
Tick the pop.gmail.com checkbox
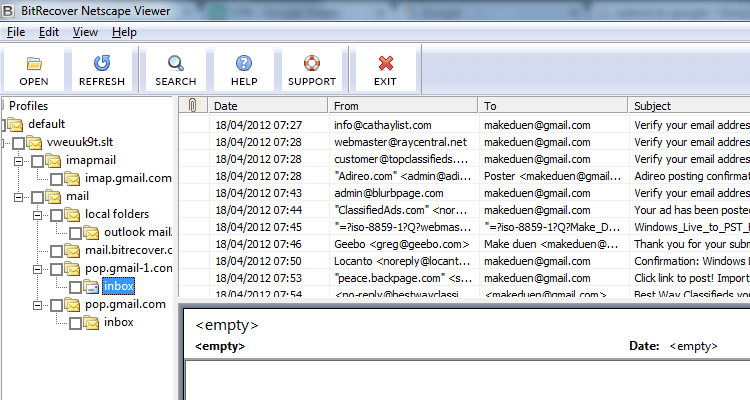[56, 305]
